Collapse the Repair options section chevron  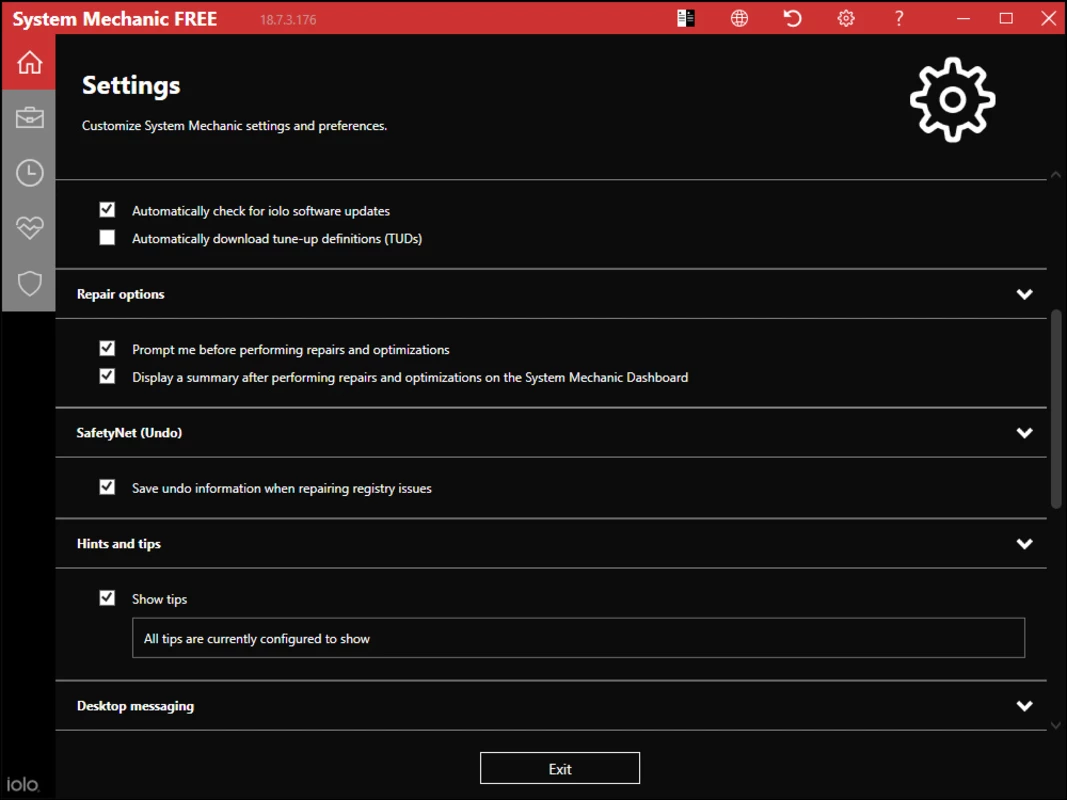(x=1024, y=294)
